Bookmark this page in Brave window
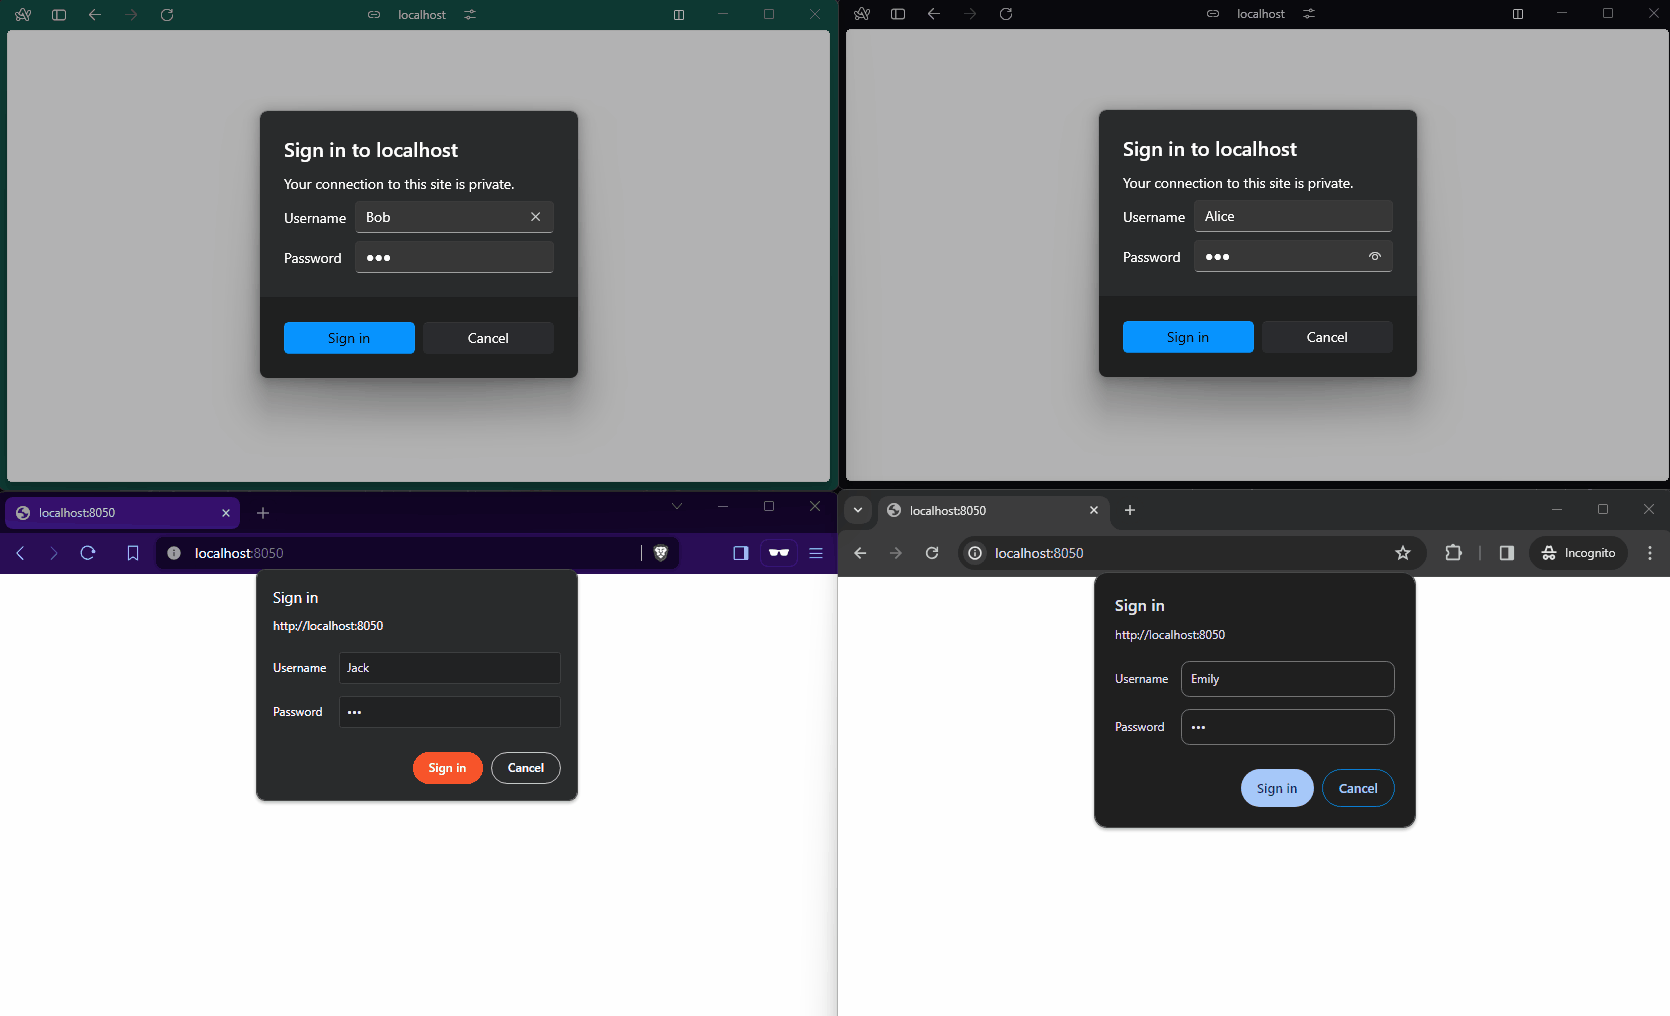Viewport: 1670px width, 1016px height. click(x=133, y=553)
